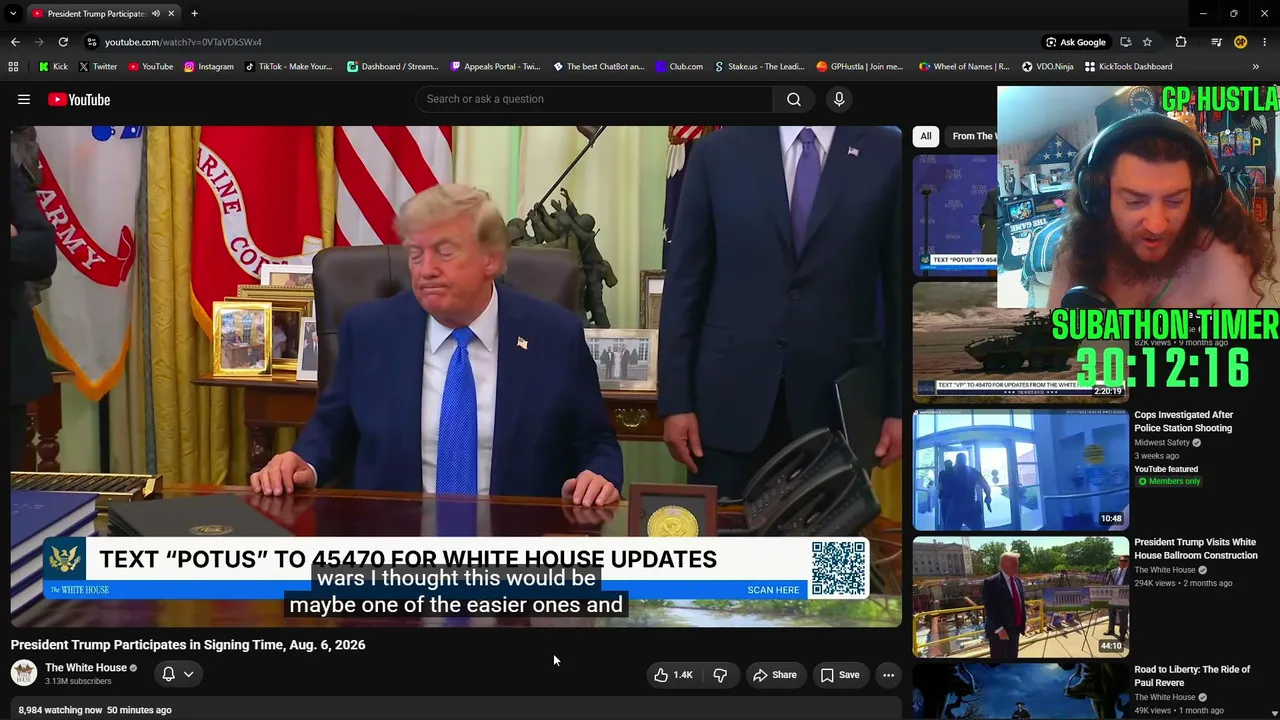
Task: Start voice search with microphone icon
Action: tap(839, 99)
